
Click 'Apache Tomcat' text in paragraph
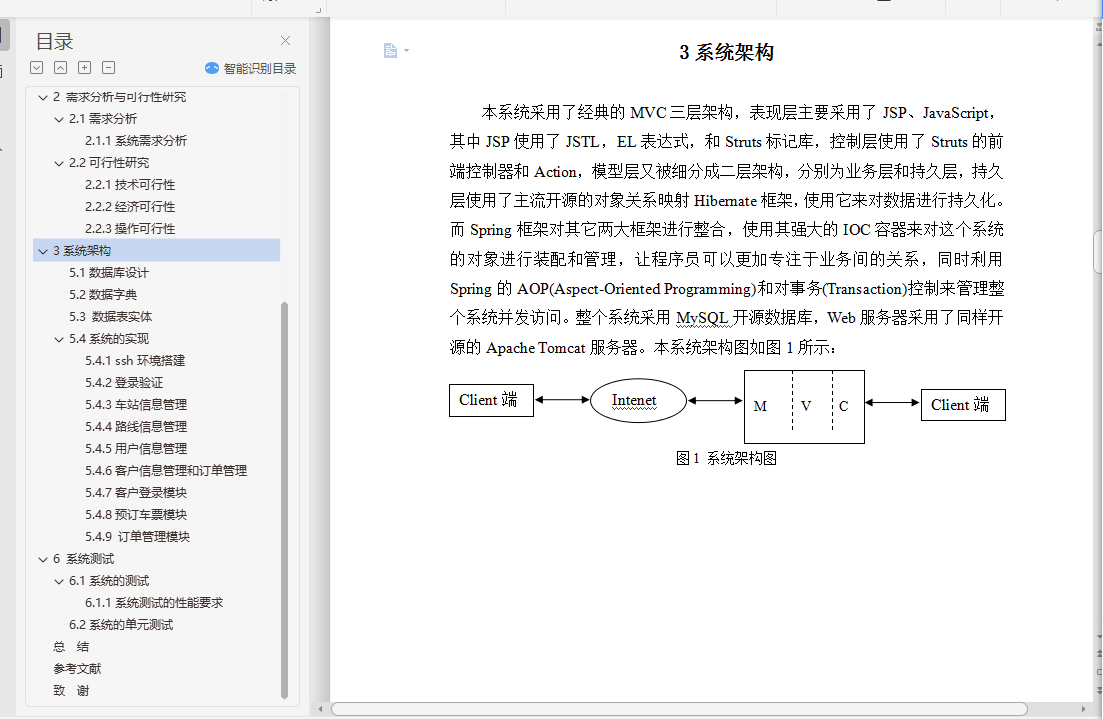click(x=536, y=348)
